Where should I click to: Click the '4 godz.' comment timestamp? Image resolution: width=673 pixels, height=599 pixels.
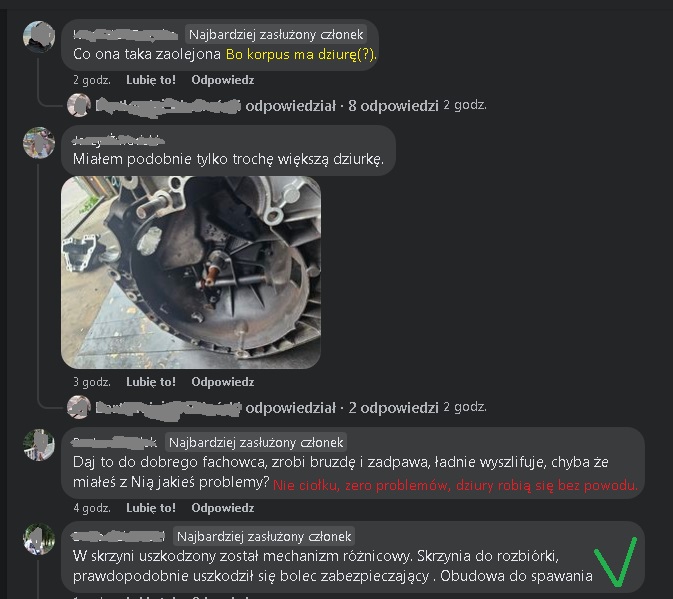tap(92, 508)
